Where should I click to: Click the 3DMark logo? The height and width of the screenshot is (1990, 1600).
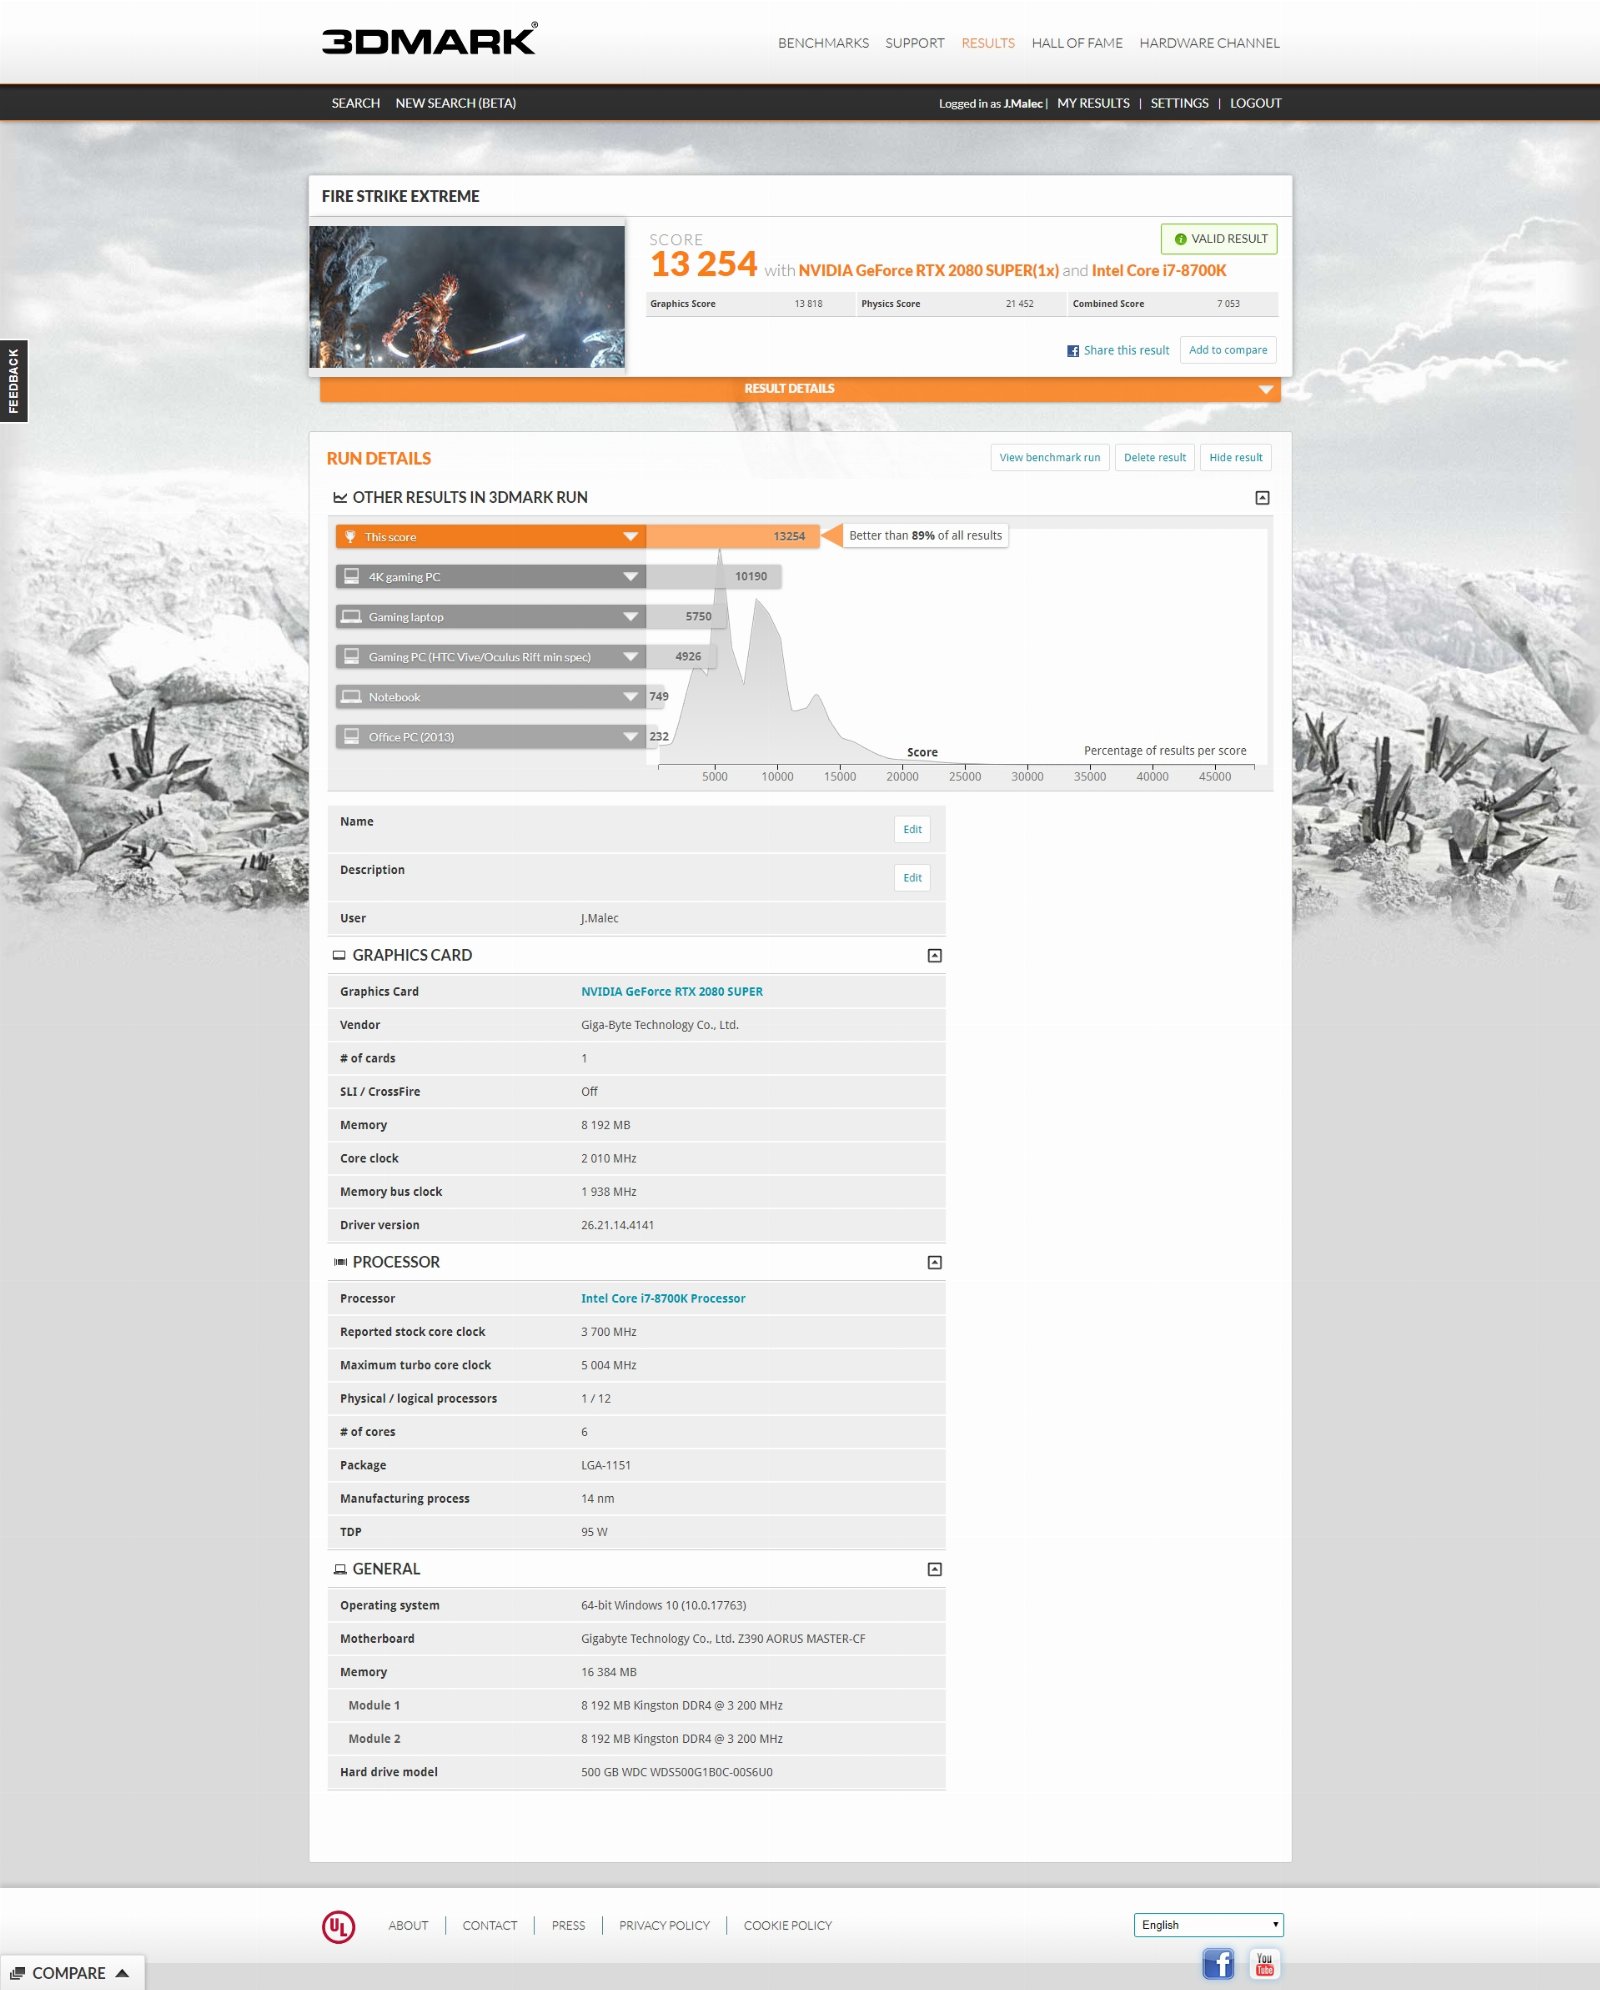[429, 39]
